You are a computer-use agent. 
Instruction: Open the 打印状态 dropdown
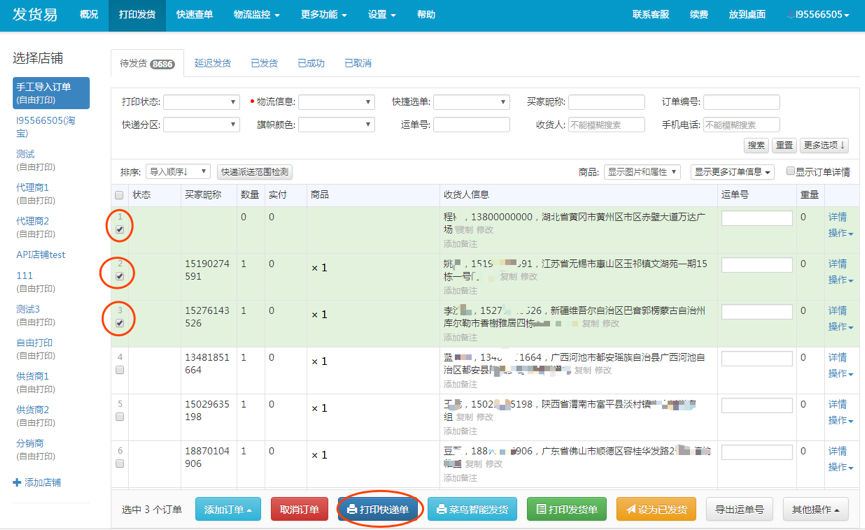click(x=201, y=102)
